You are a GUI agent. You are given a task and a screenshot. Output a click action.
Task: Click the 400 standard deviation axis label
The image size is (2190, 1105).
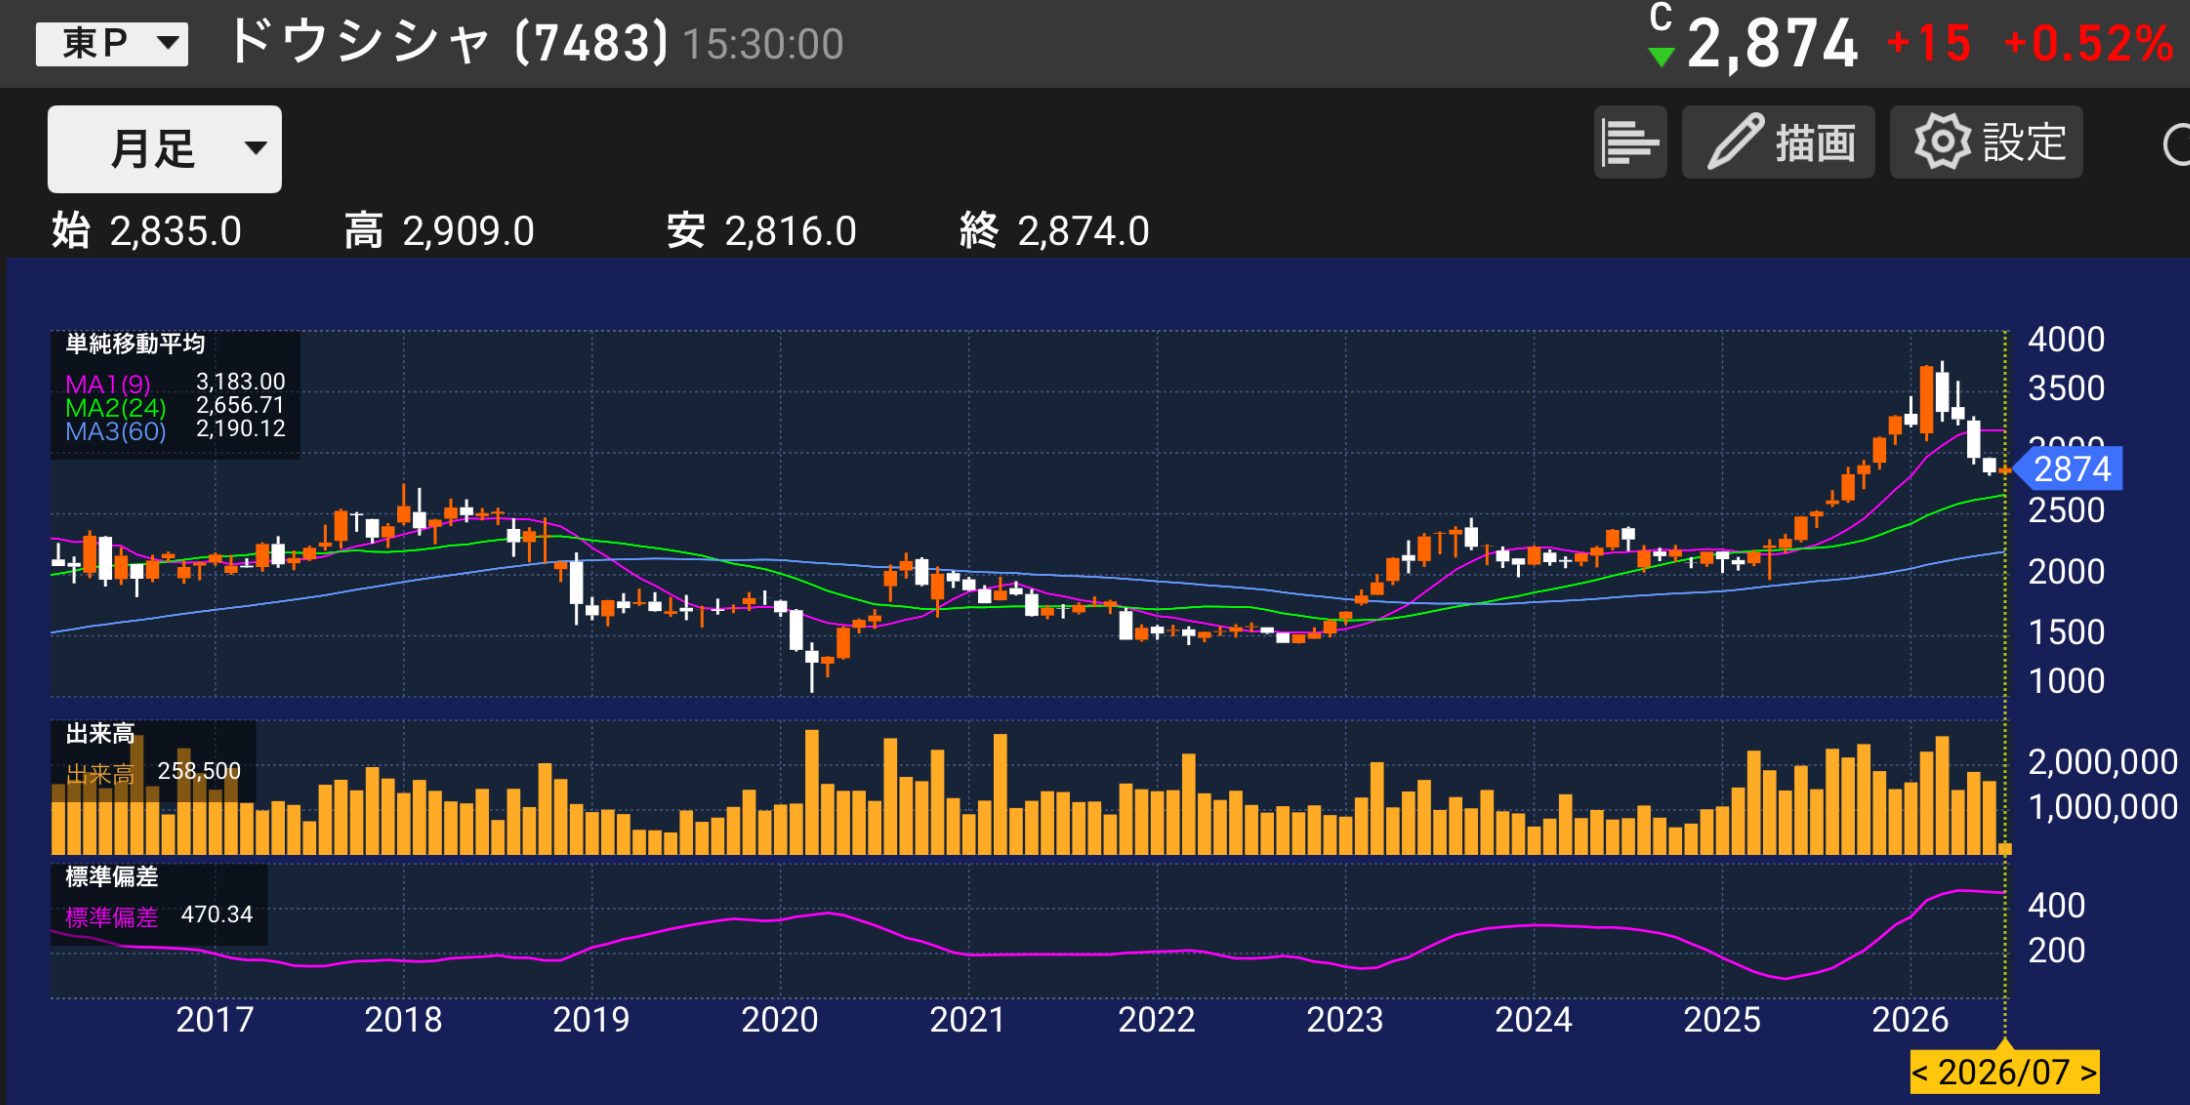point(2056,905)
